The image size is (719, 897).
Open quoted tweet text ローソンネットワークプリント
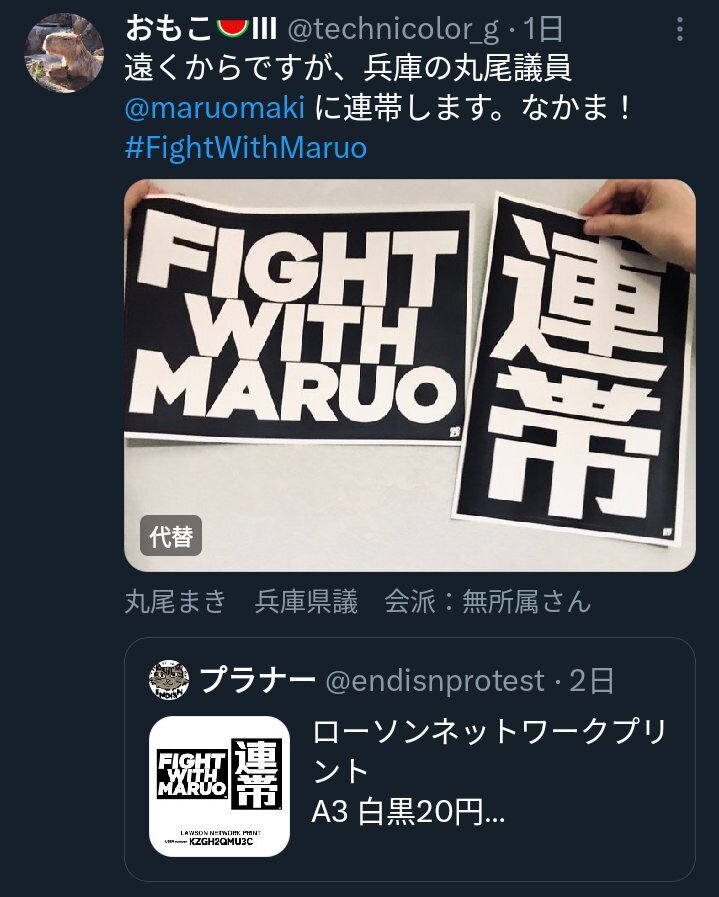pos(490,751)
